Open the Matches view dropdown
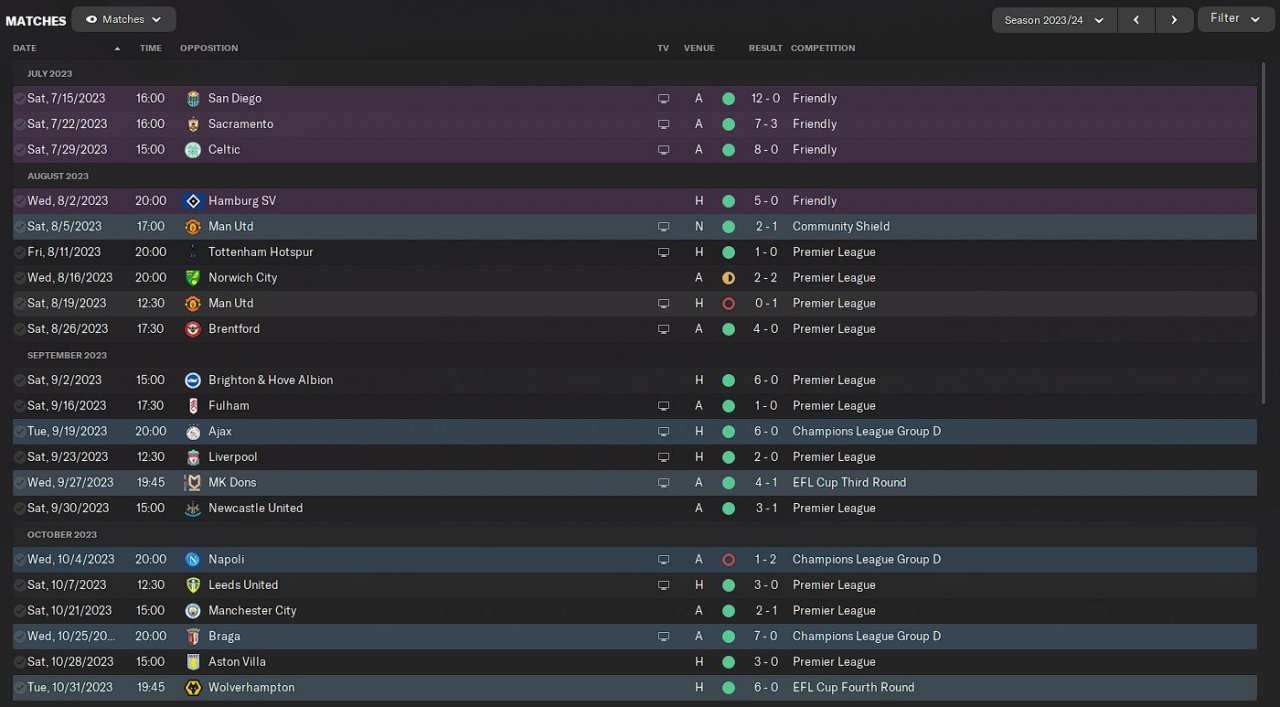Image resolution: width=1280 pixels, height=707 pixels. [x=124, y=19]
